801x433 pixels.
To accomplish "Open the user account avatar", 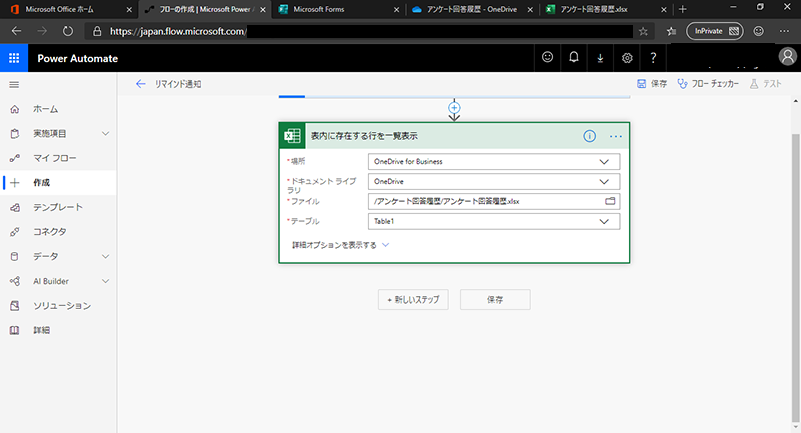I will click(787, 57).
